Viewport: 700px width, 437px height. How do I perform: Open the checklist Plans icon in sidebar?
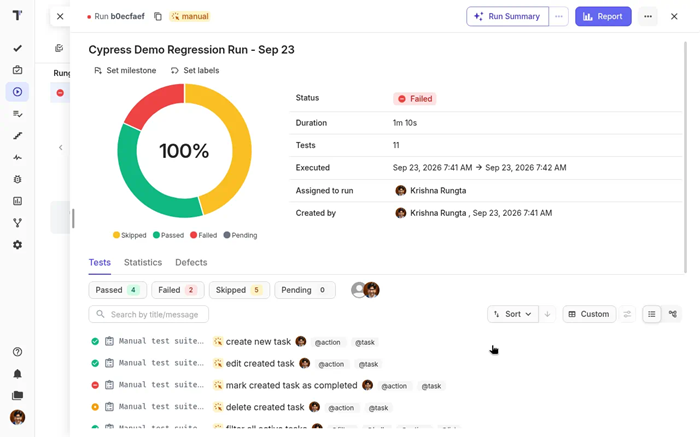coord(17,114)
